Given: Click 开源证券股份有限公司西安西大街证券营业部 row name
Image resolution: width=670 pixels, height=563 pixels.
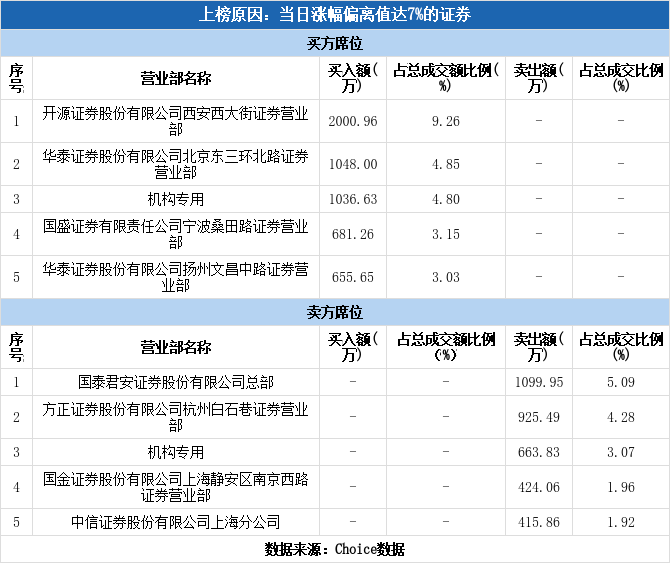Looking at the screenshot, I should click(176, 121).
